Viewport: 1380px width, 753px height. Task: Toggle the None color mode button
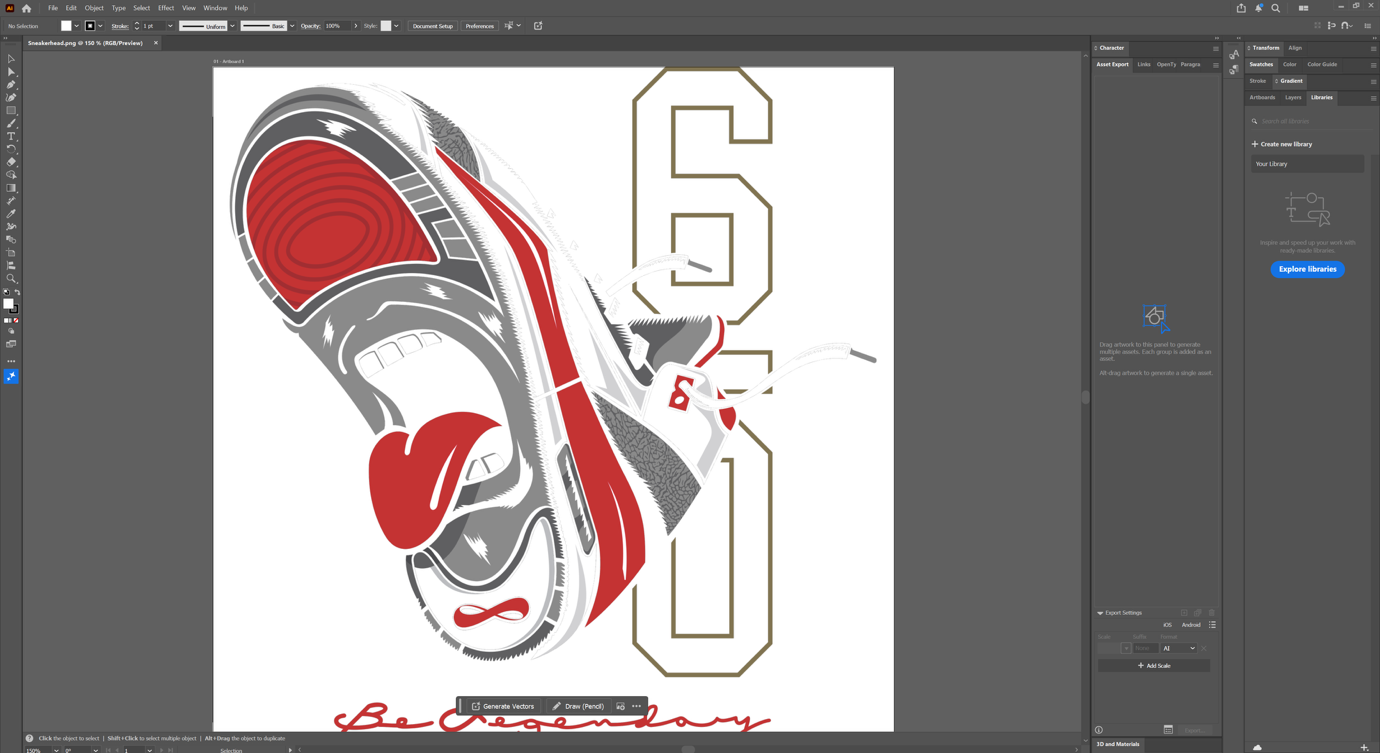pos(16,321)
